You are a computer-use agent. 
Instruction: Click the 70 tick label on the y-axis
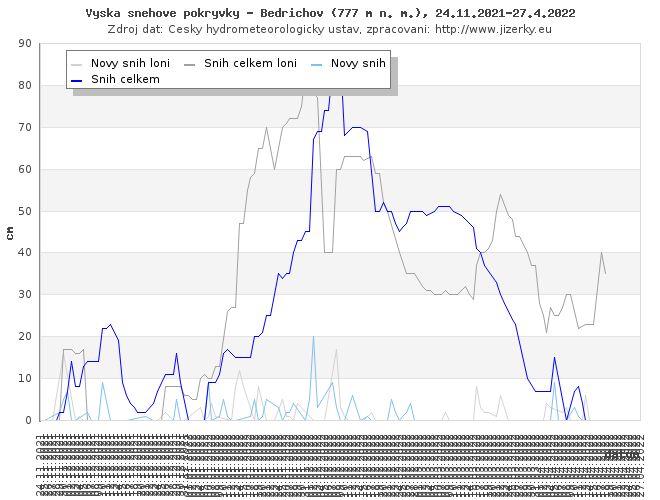tap(24, 127)
